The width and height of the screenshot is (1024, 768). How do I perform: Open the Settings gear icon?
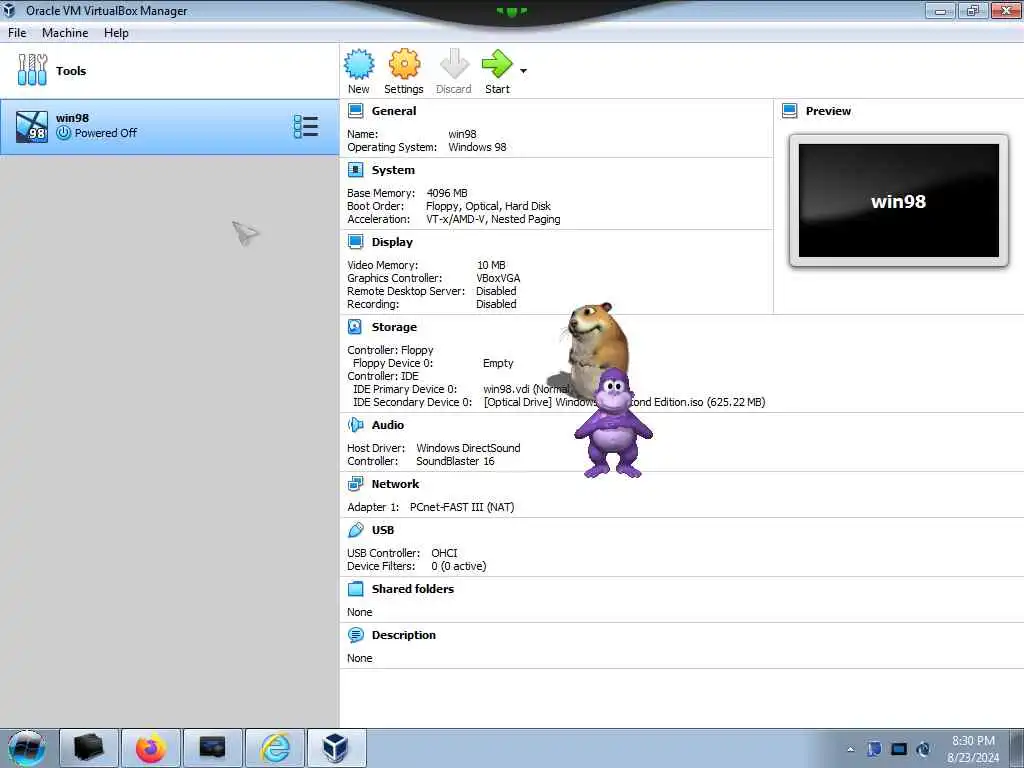click(404, 64)
